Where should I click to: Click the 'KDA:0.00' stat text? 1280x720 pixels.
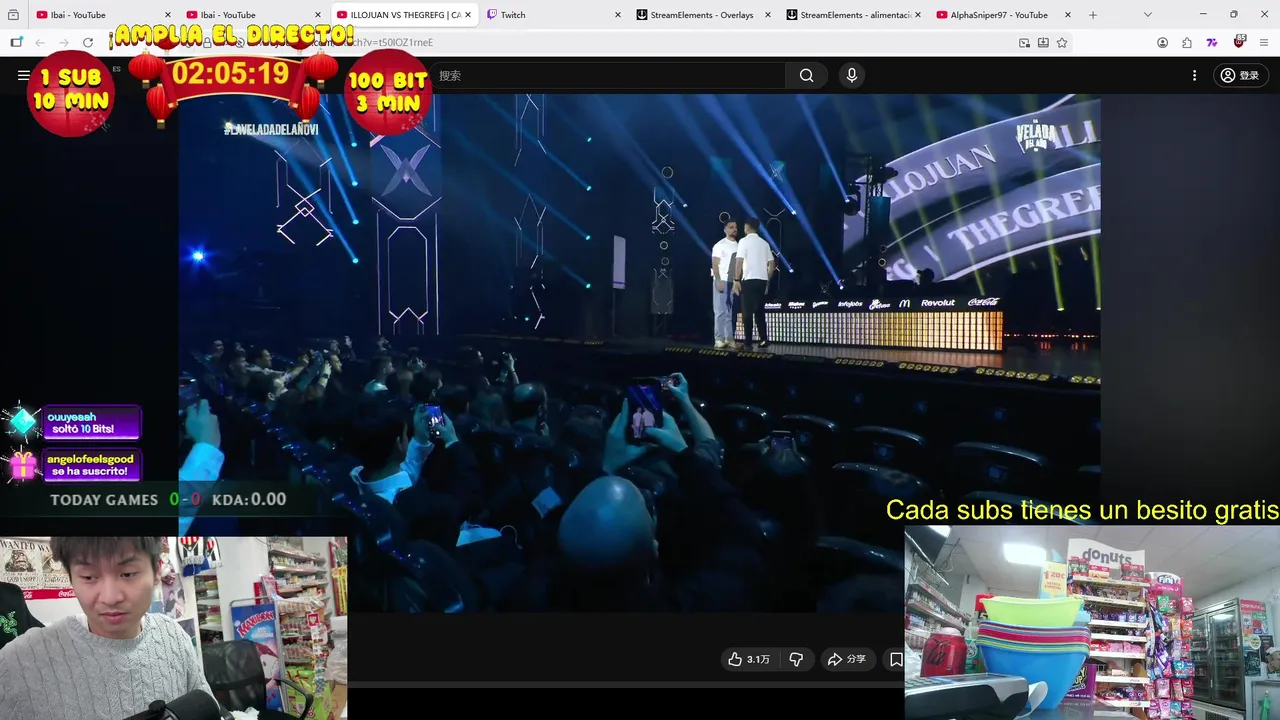pos(249,500)
